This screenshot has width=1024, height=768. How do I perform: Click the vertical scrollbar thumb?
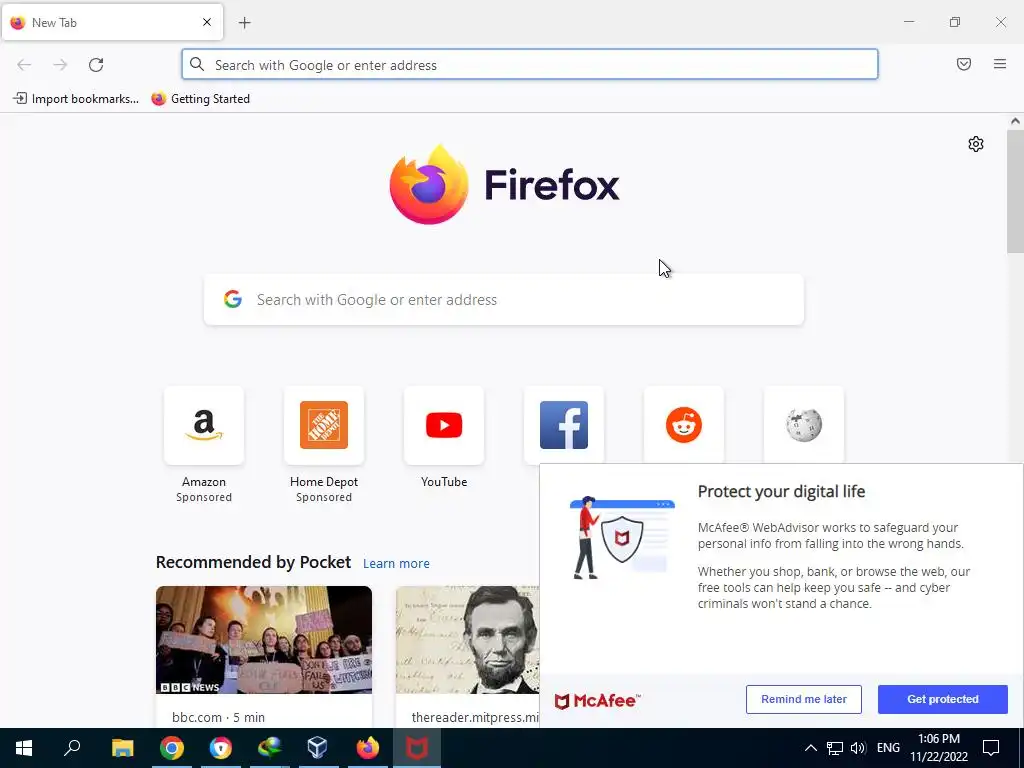coord(1015,191)
